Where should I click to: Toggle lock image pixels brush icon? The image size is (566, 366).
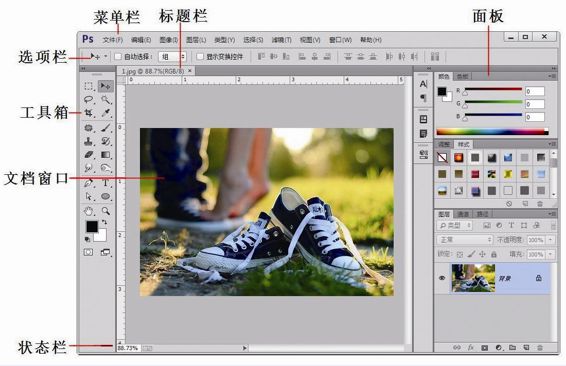click(x=471, y=254)
